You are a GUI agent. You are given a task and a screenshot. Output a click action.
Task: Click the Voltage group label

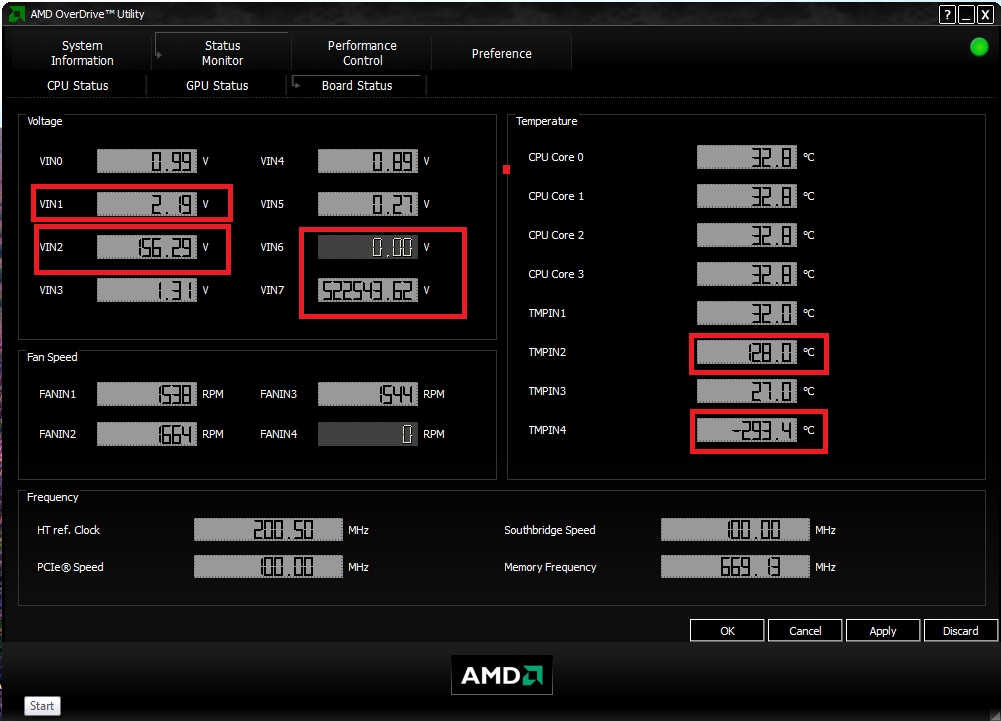pos(45,121)
